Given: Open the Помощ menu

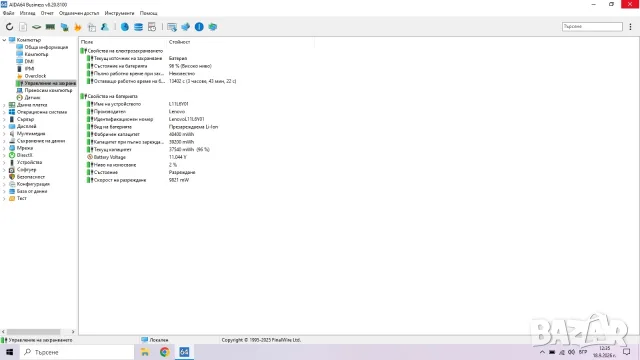Looking at the screenshot, I should pos(149,13).
